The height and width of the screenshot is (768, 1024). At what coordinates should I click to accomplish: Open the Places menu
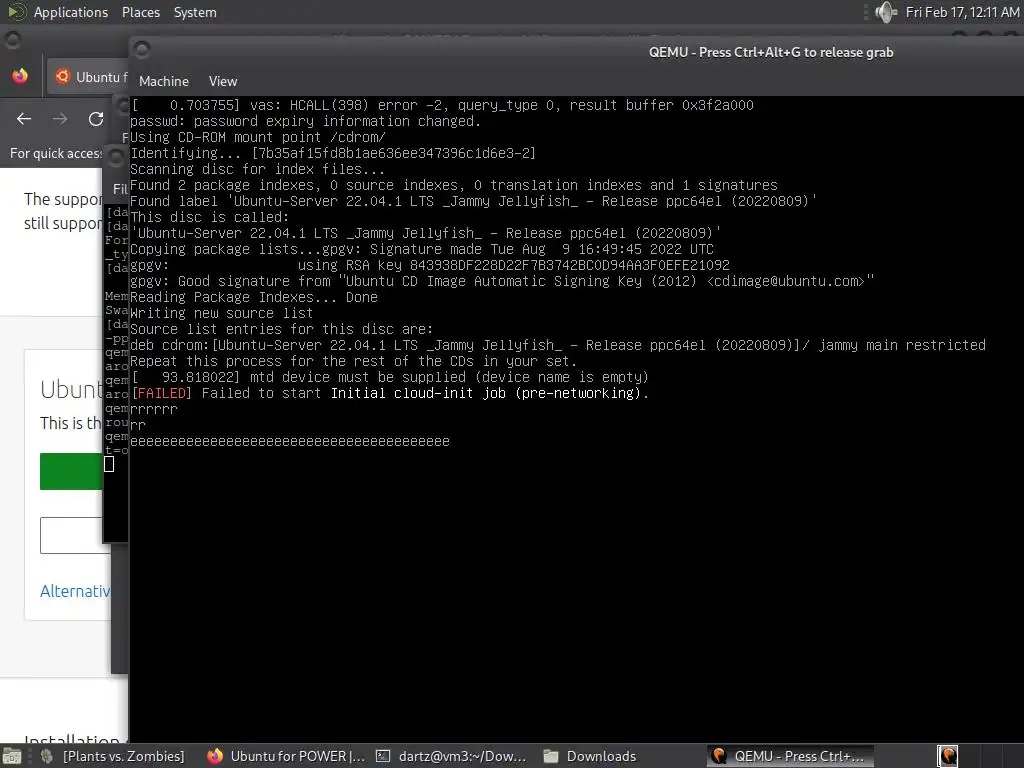coord(140,12)
